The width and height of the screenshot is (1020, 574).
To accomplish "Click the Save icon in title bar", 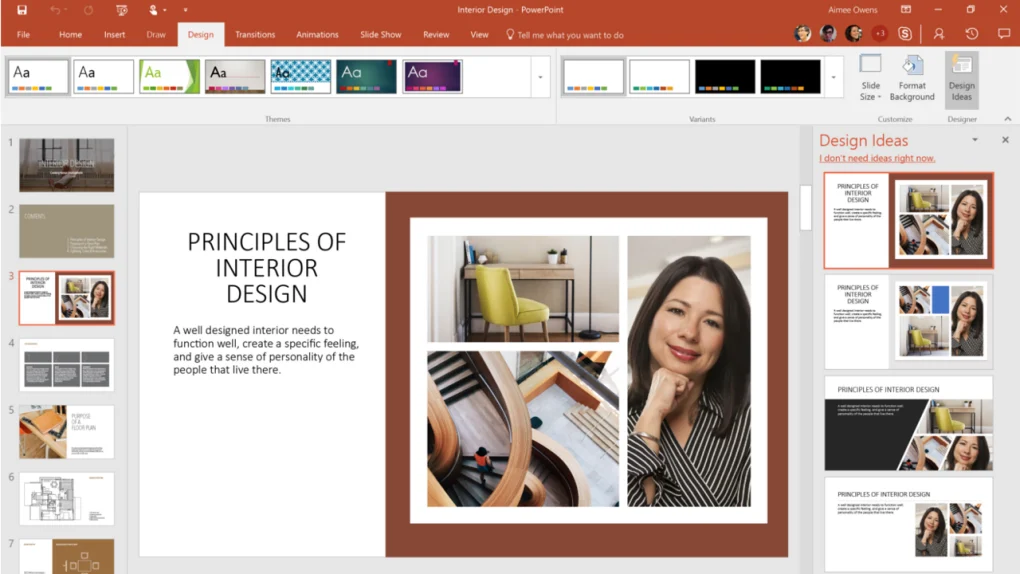I will click(x=22, y=10).
